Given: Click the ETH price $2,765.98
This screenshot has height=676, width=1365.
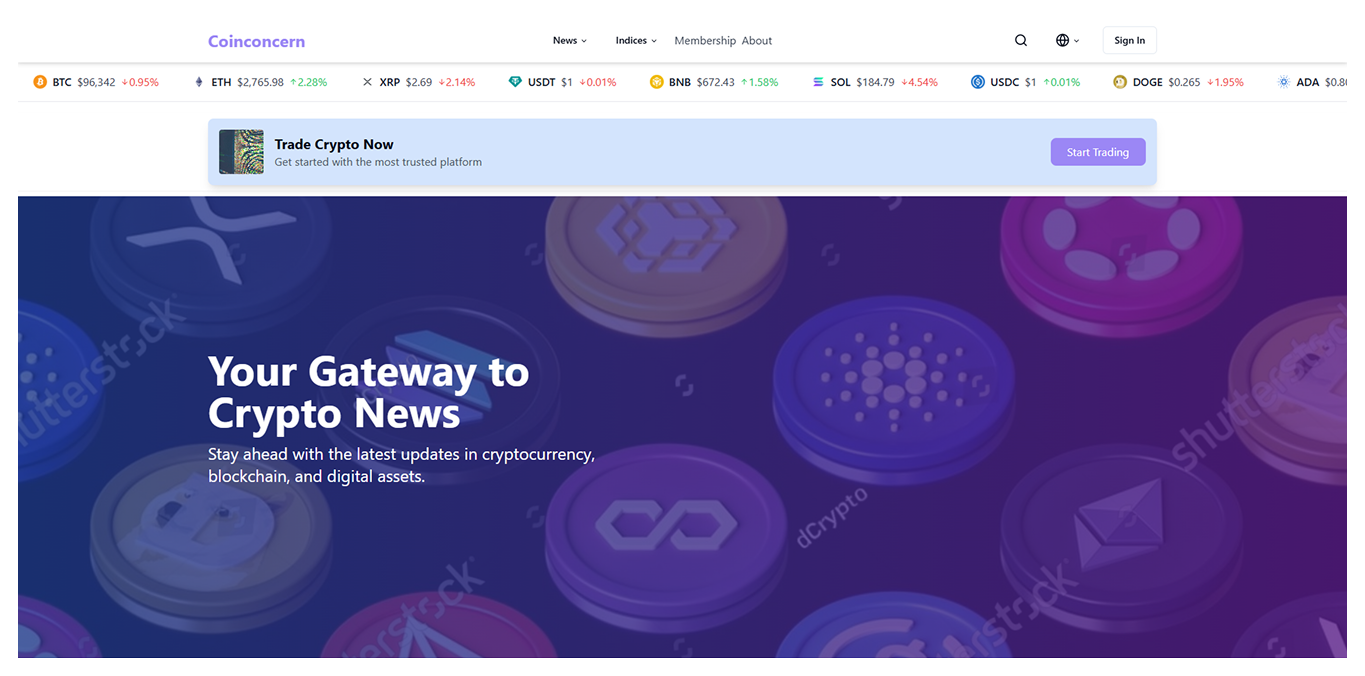Looking at the screenshot, I should [x=260, y=82].
